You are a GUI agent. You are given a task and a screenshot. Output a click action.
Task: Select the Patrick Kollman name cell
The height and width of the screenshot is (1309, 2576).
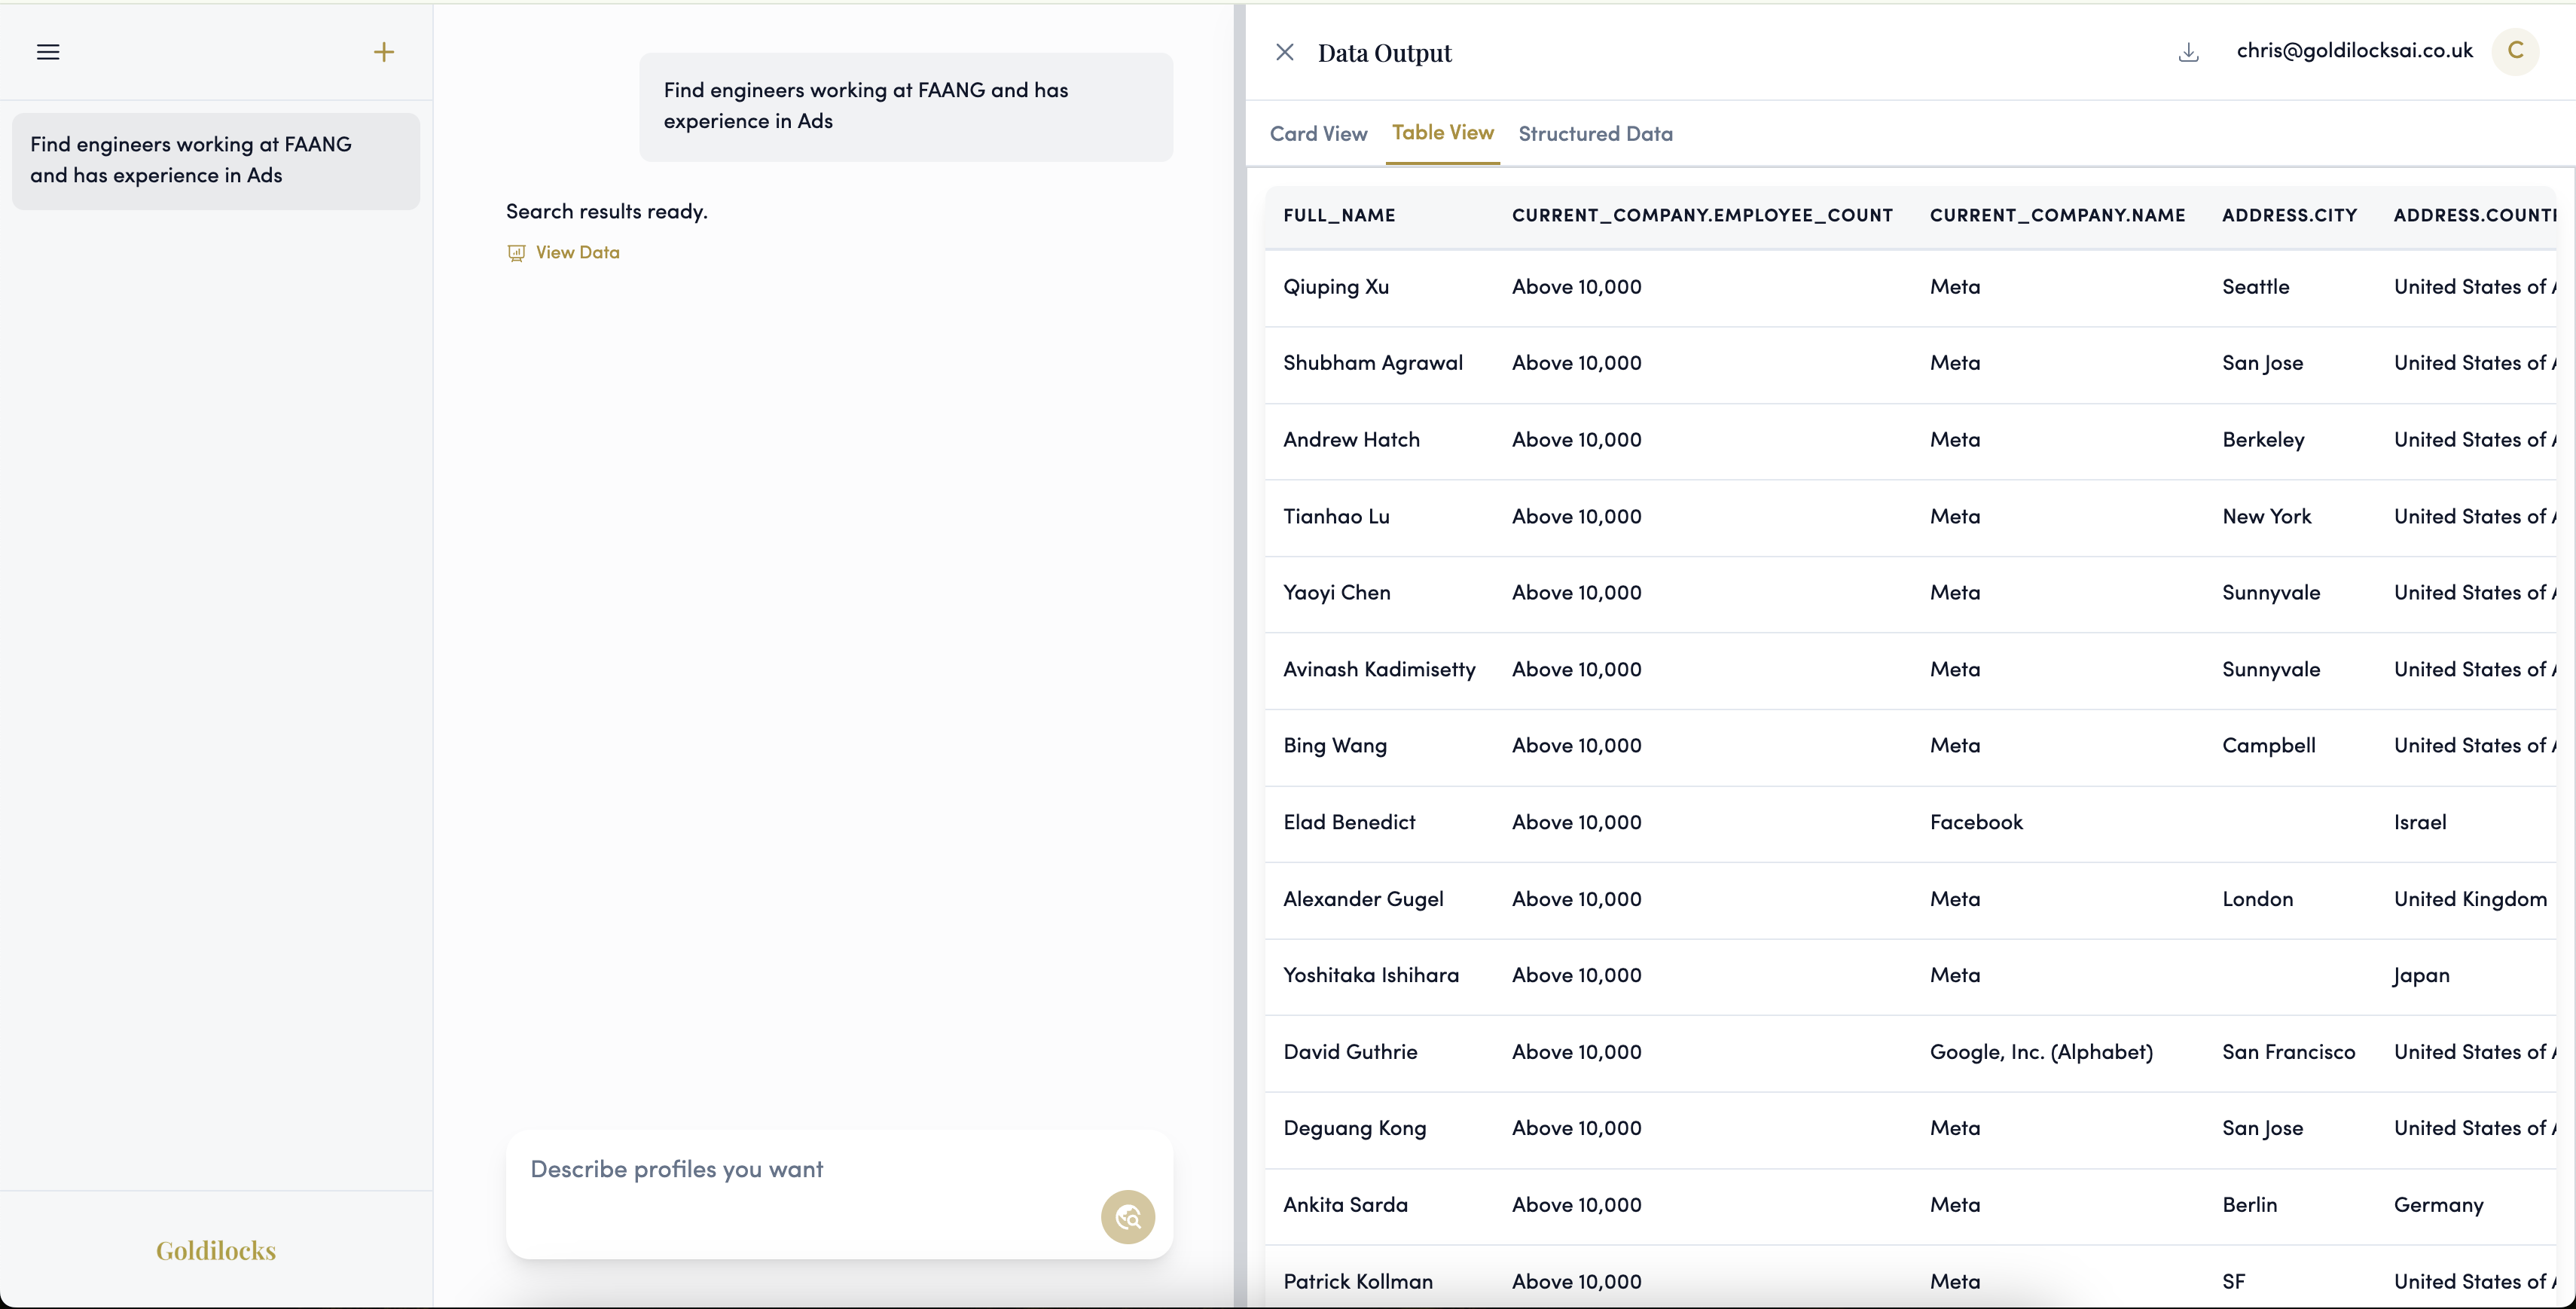coord(1358,1282)
